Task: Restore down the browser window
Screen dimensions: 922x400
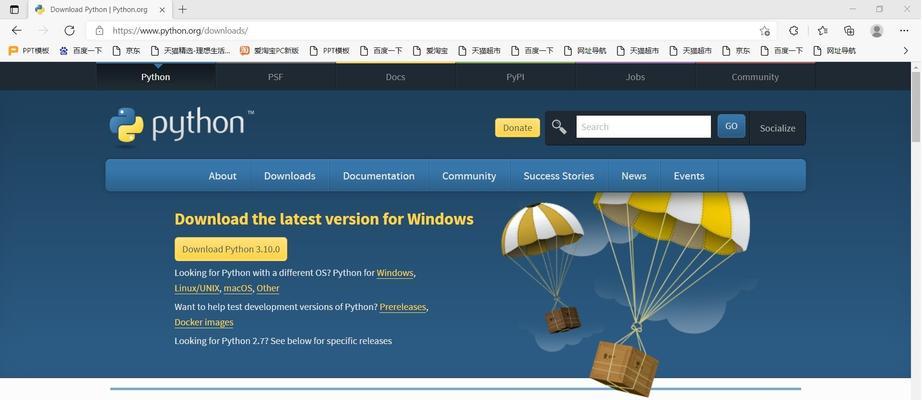Action: pos(879,9)
